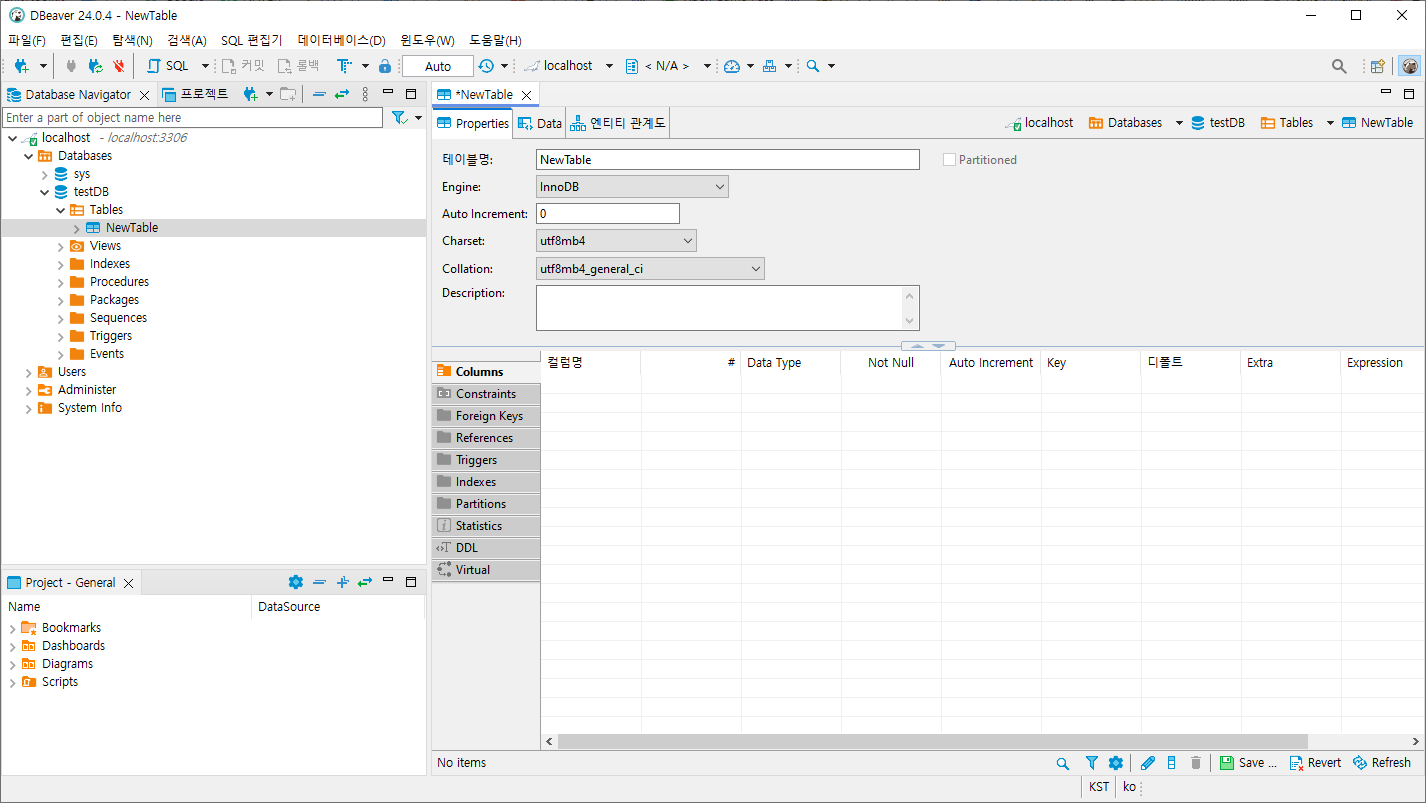Expand the sys database node

coord(44,174)
